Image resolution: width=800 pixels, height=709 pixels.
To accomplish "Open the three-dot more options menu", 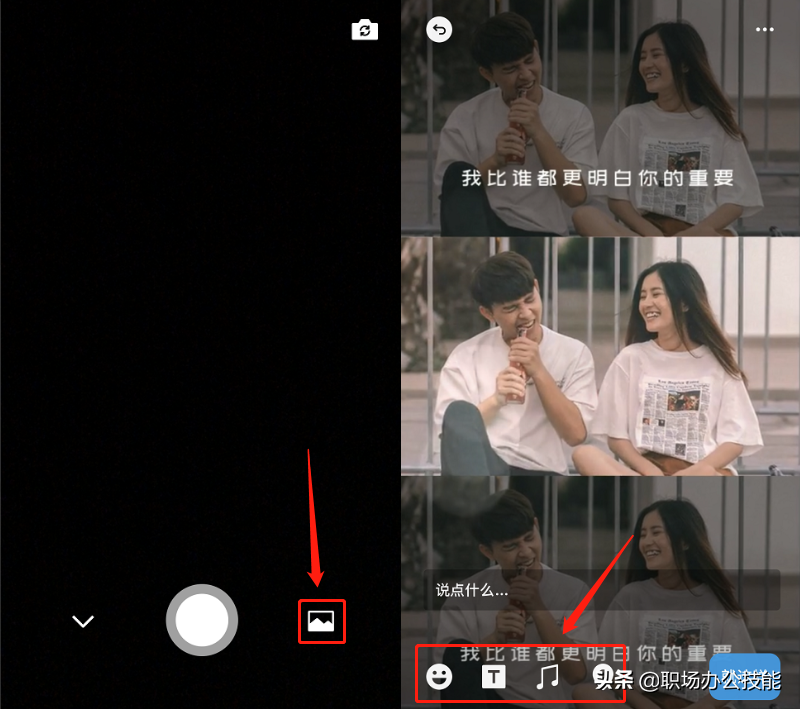I will (x=765, y=30).
